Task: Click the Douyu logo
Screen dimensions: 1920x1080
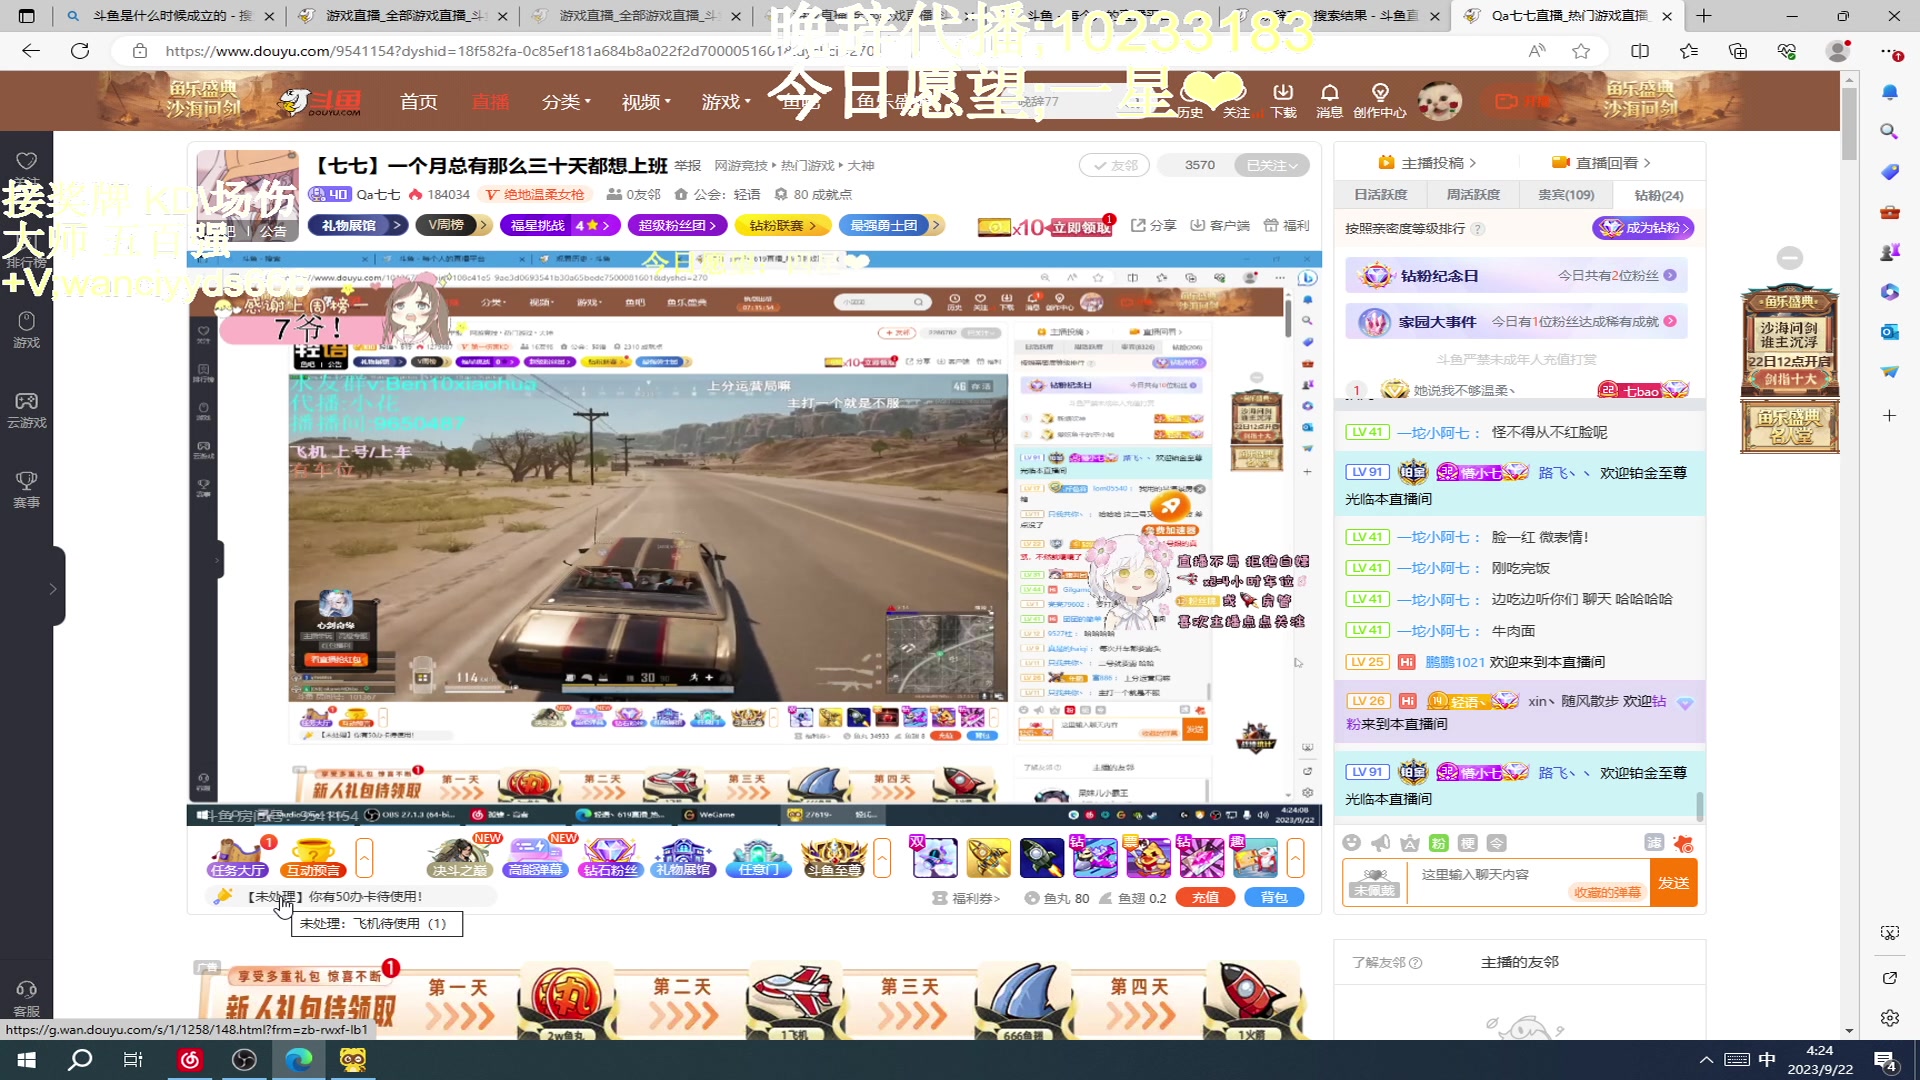Action: [320, 101]
